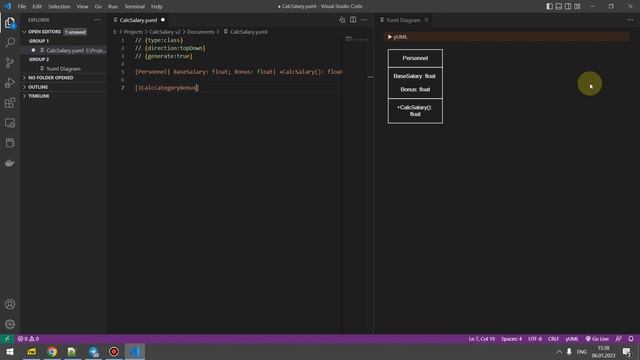The height and width of the screenshot is (360, 640).
Task: Open the Edit menu
Action: [x=37, y=6]
